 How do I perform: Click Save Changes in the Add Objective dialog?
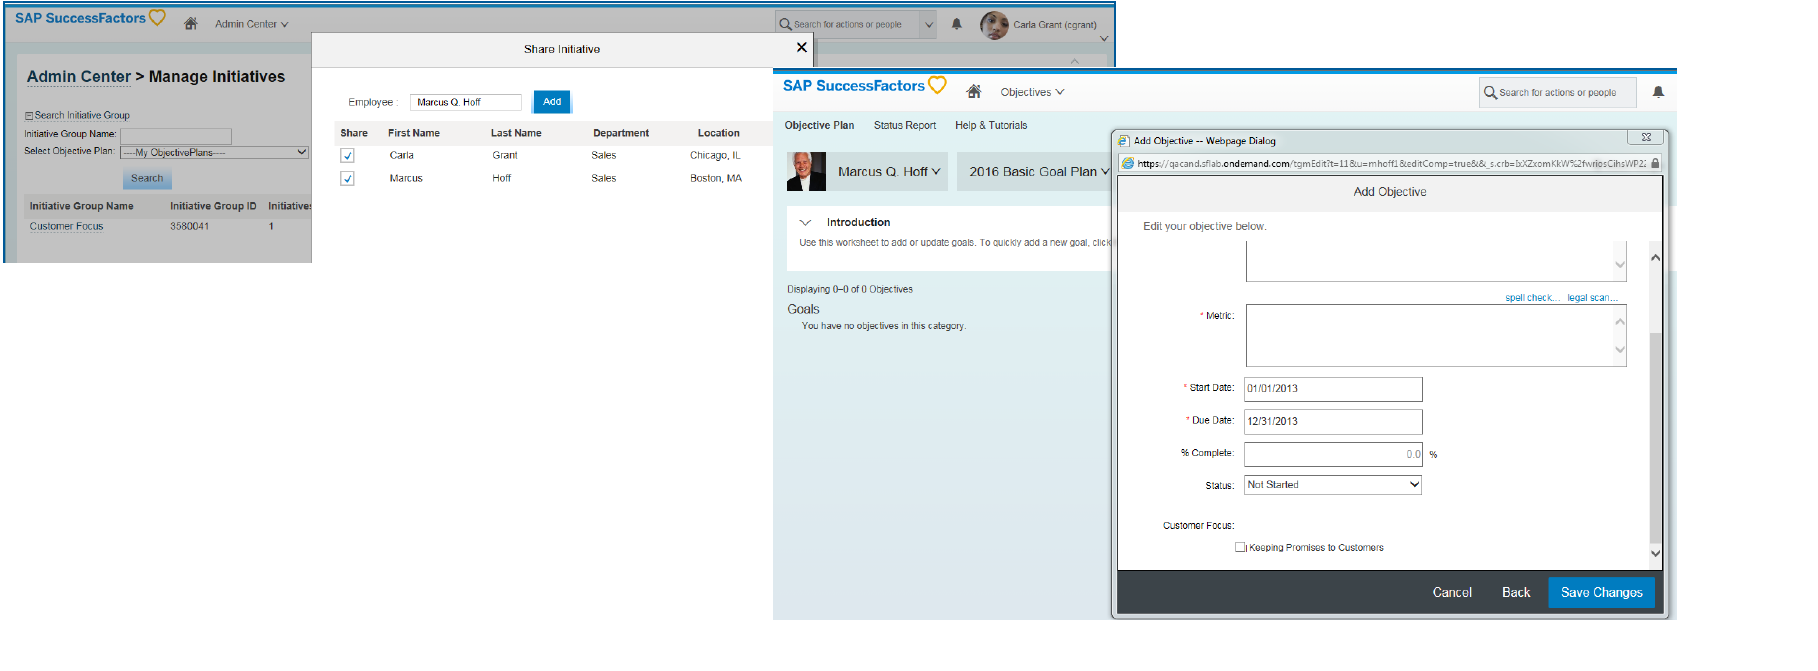coord(1601,592)
